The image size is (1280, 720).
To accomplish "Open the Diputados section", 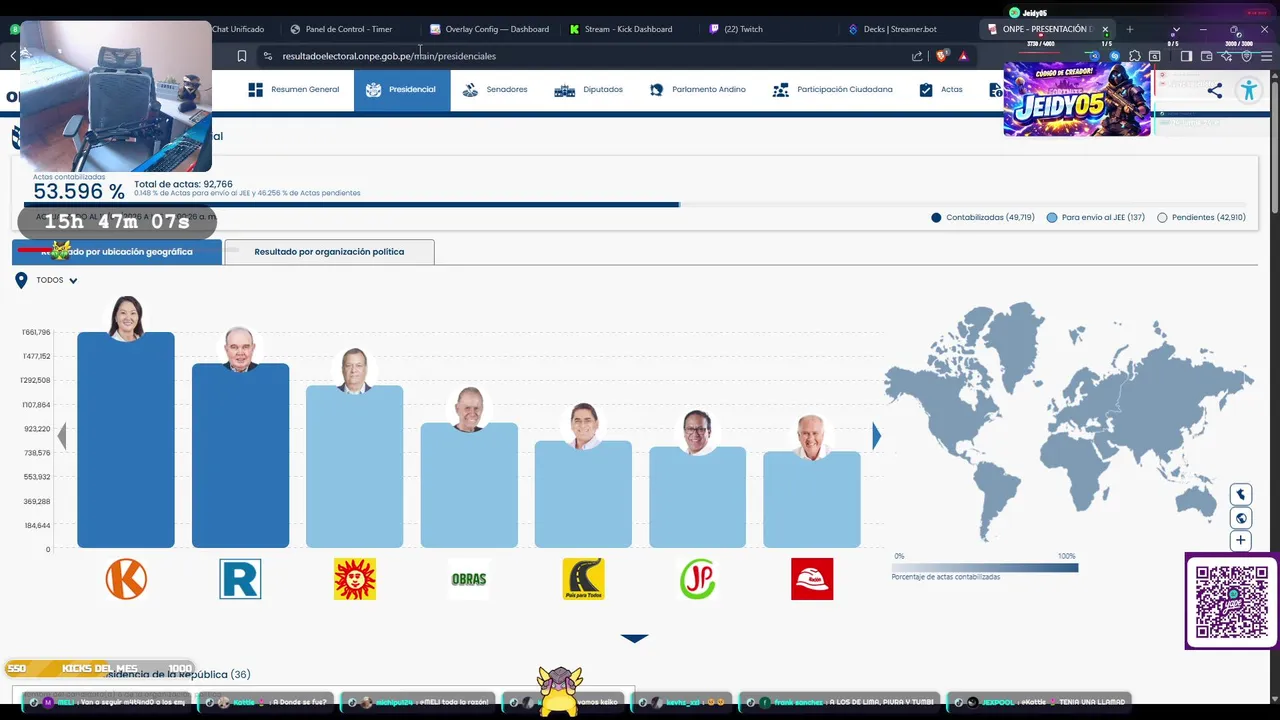I will [x=589, y=90].
